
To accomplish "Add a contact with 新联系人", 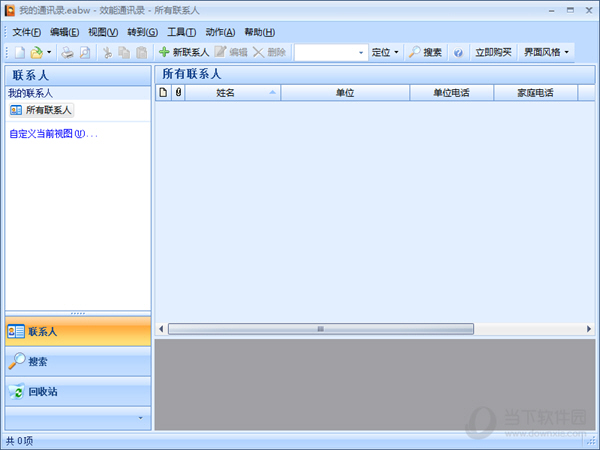I will pyautogui.click(x=184, y=52).
